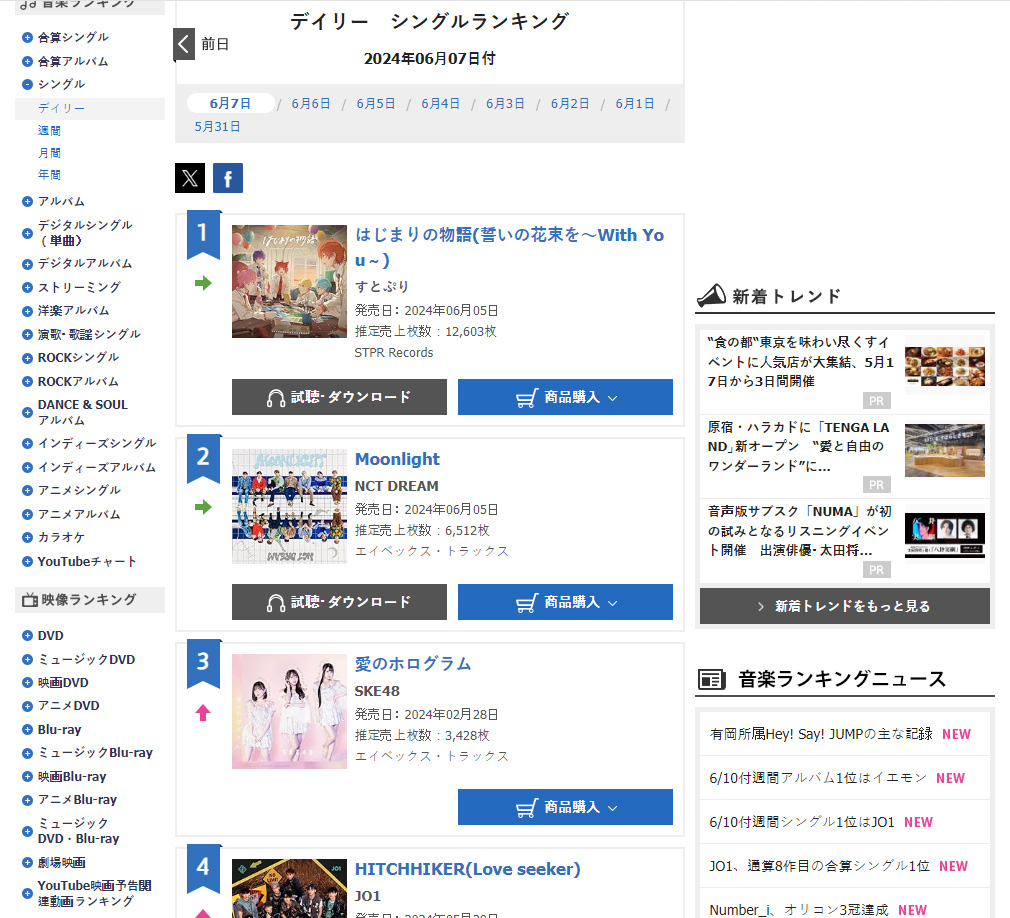1010x918 pixels.
Task: Expand the 合算シングル plus icon
Action: coord(27,37)
